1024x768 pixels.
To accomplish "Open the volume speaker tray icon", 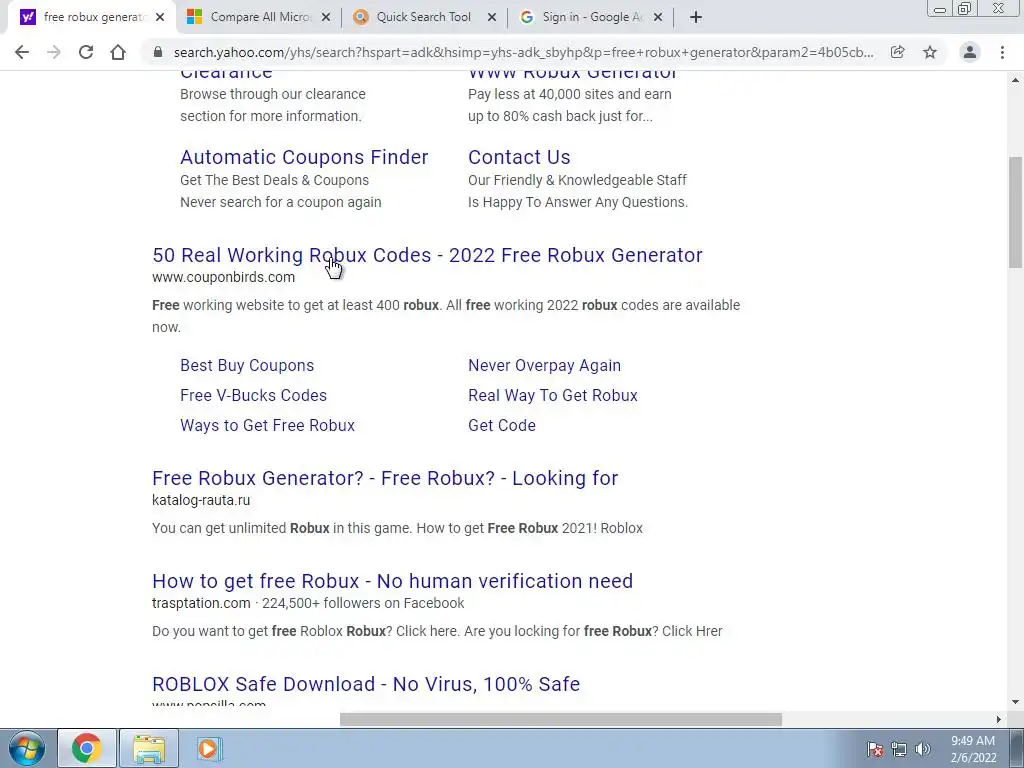I will pyautogui.click(x=923, y=749).
